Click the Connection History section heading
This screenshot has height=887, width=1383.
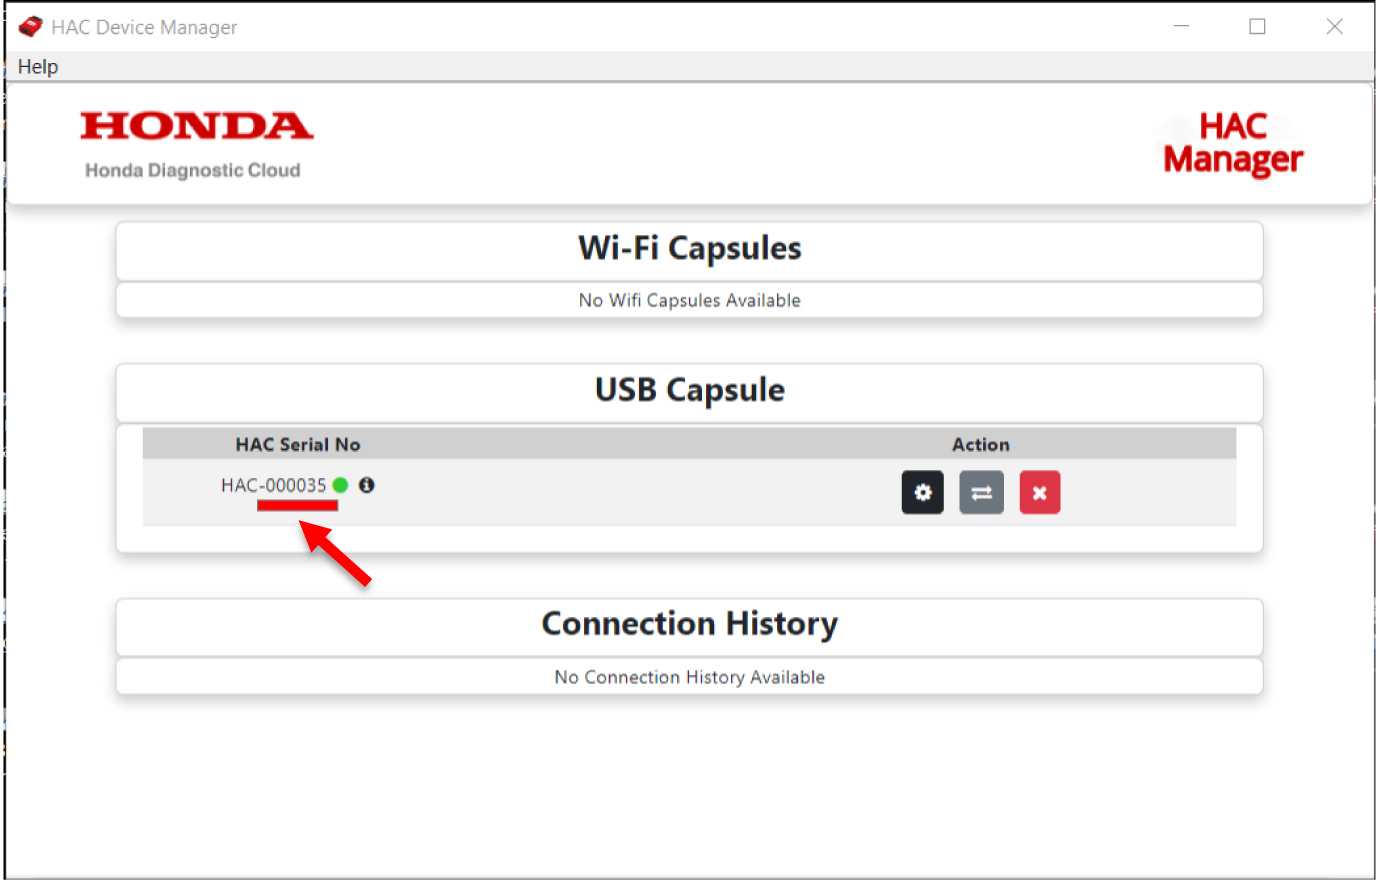[x=690, y=625]
